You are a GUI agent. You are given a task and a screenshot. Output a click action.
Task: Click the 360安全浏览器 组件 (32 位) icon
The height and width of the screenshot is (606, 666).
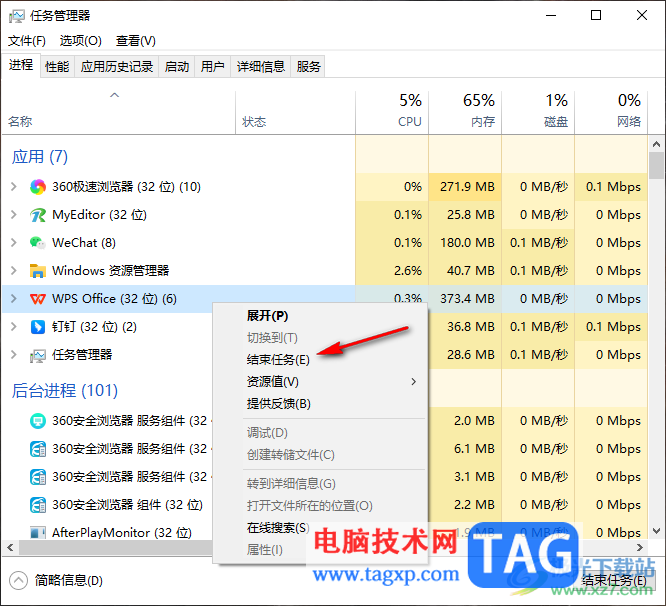coord(38,505)
